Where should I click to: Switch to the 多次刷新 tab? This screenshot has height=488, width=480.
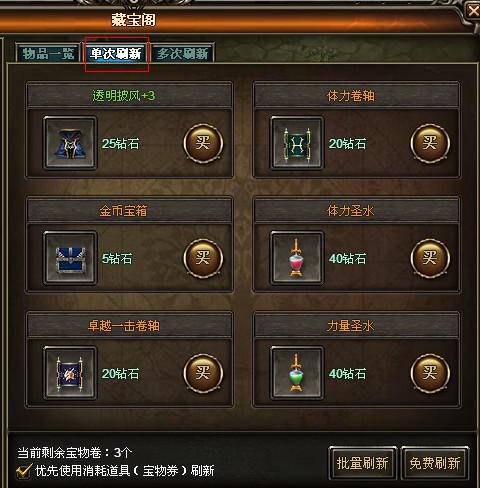pos(182,53)
